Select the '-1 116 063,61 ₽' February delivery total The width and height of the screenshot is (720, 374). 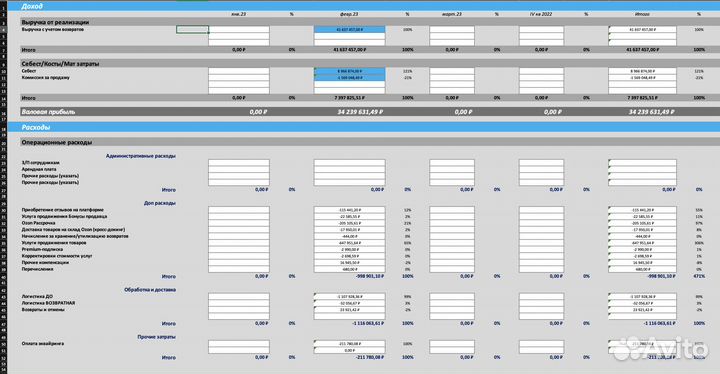pyautogui.click(x=368, y=323)
